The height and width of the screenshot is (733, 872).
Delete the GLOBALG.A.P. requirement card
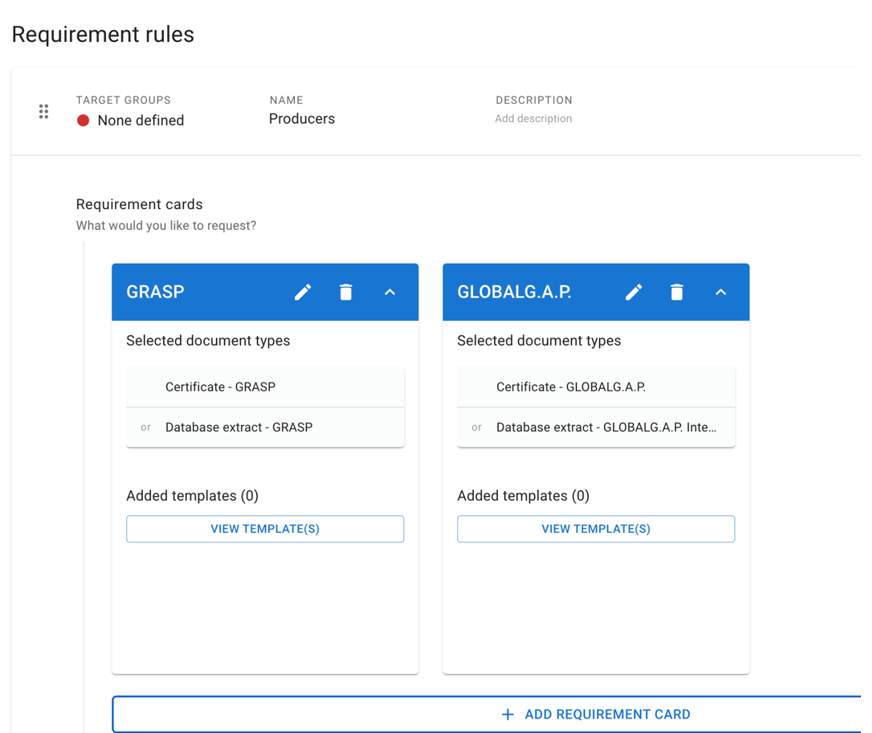coord(677,292)
